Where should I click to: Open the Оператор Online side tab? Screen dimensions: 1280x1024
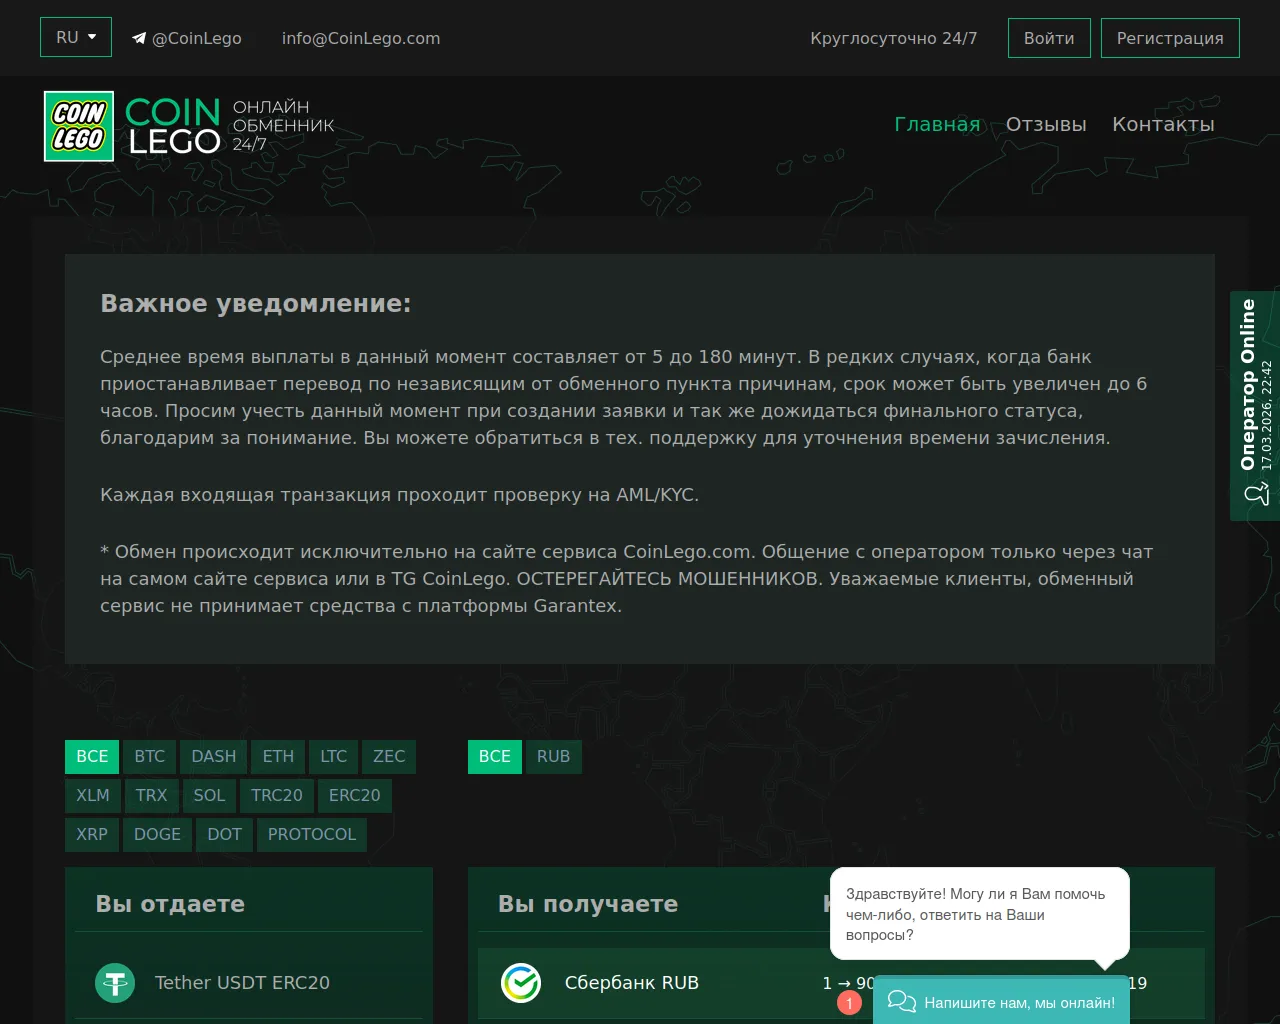pos(1255,406)
